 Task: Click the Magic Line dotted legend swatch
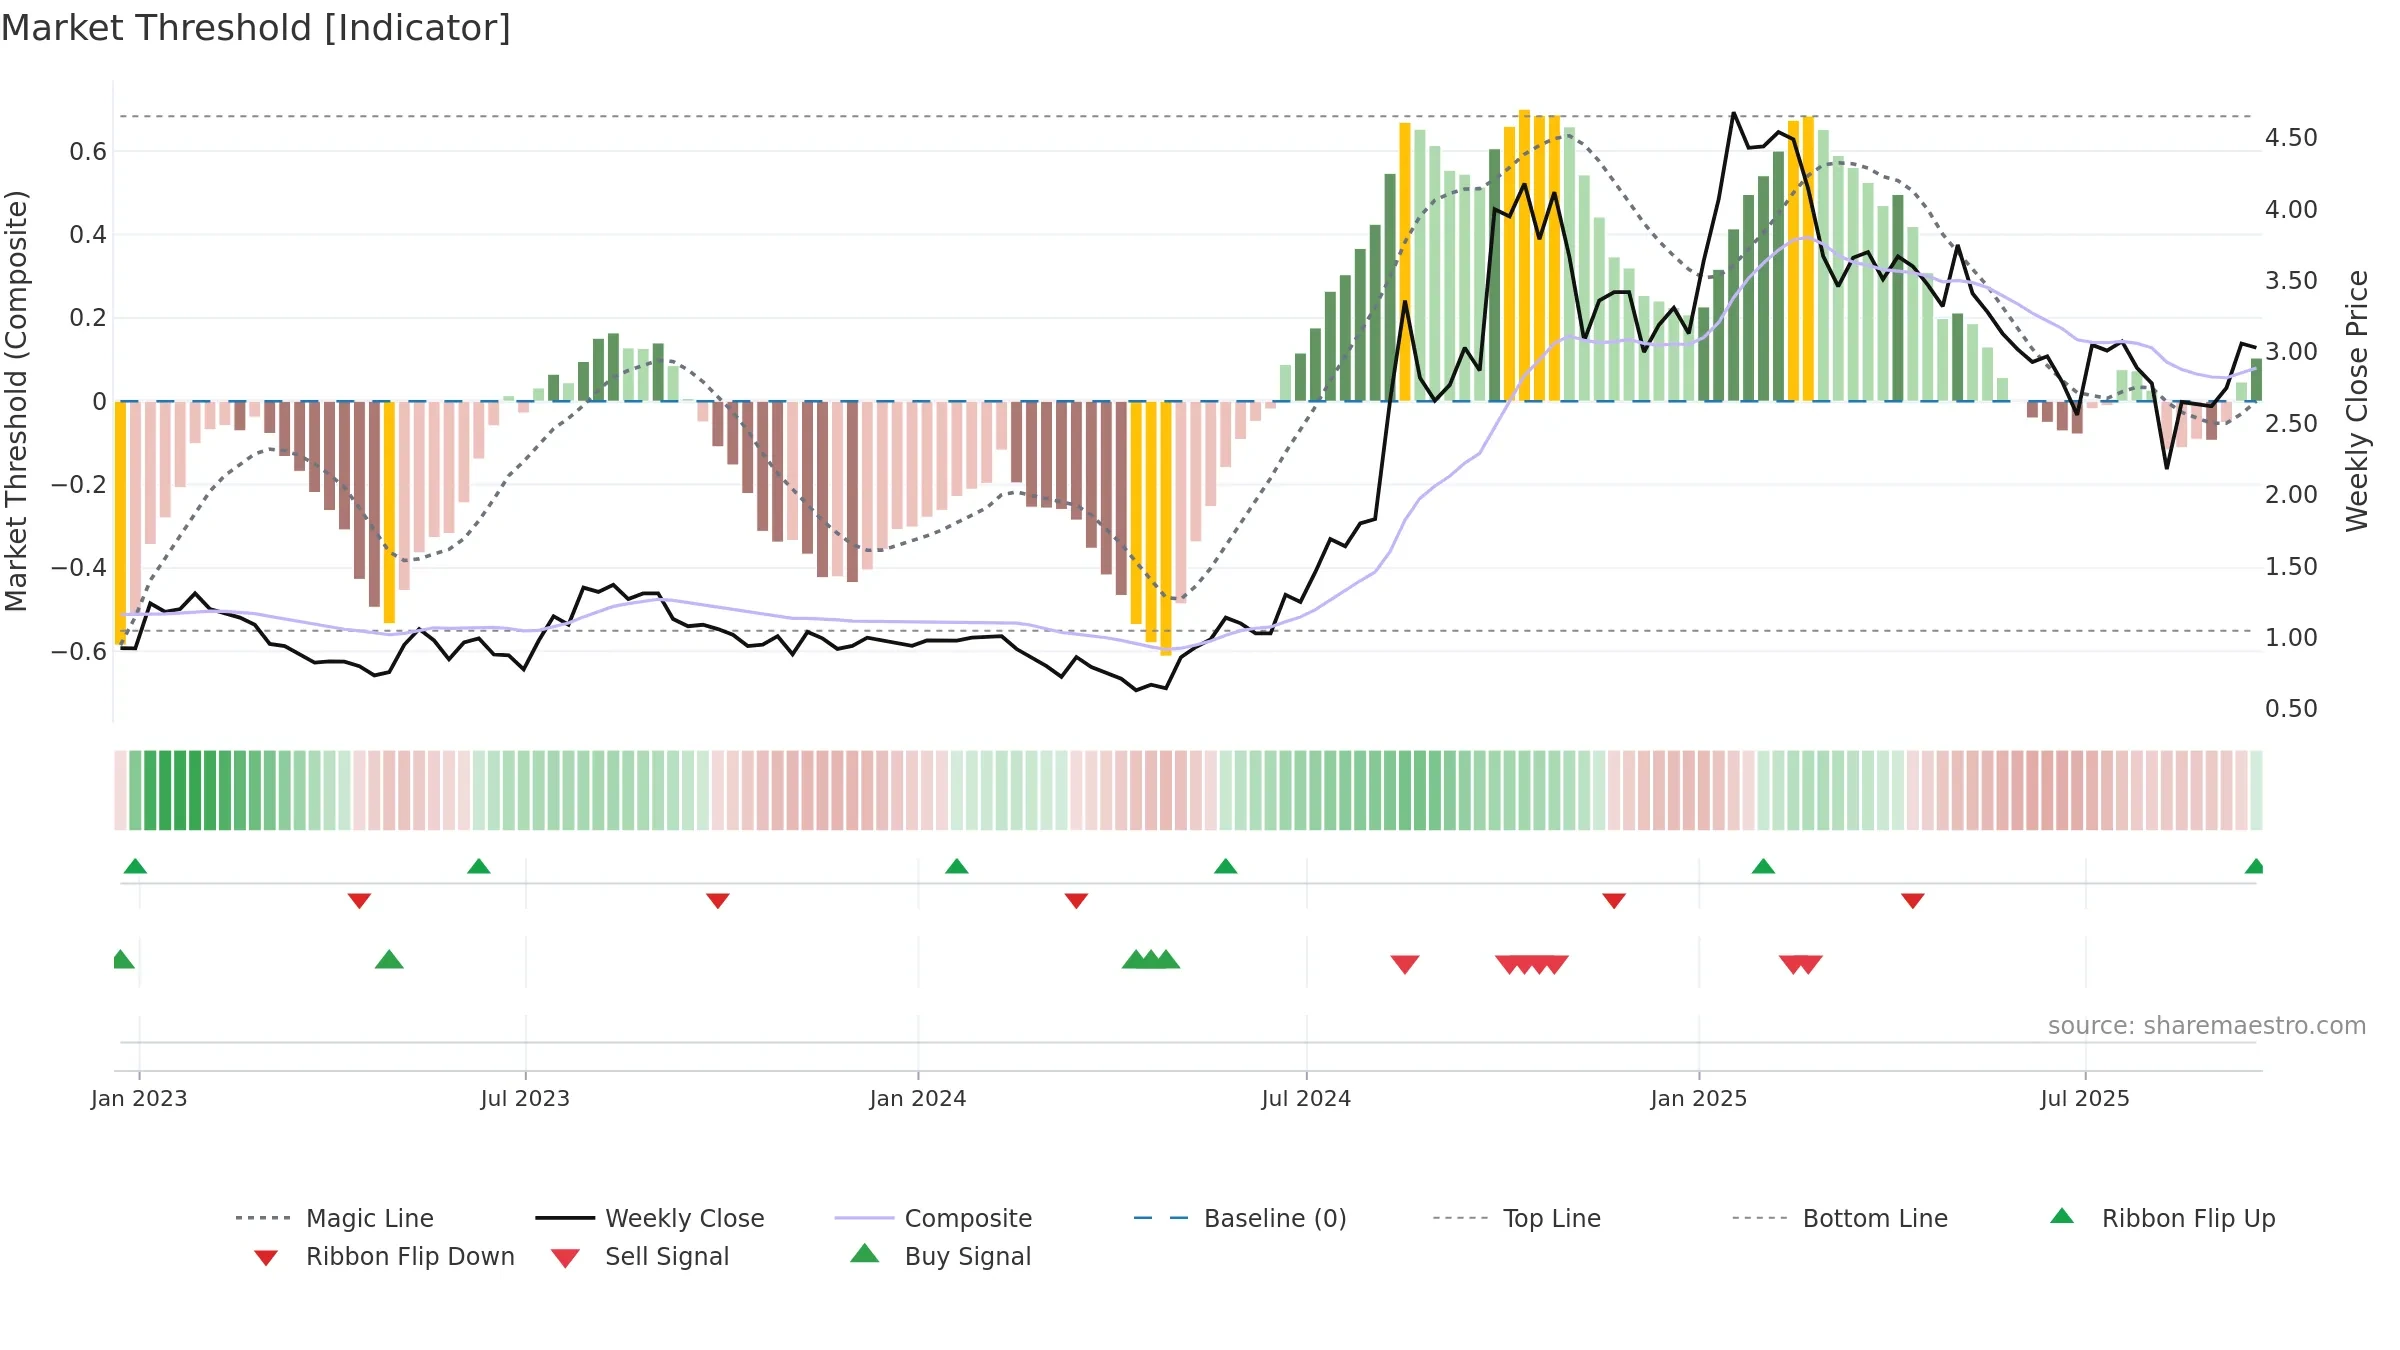(x=263, y=1218)
